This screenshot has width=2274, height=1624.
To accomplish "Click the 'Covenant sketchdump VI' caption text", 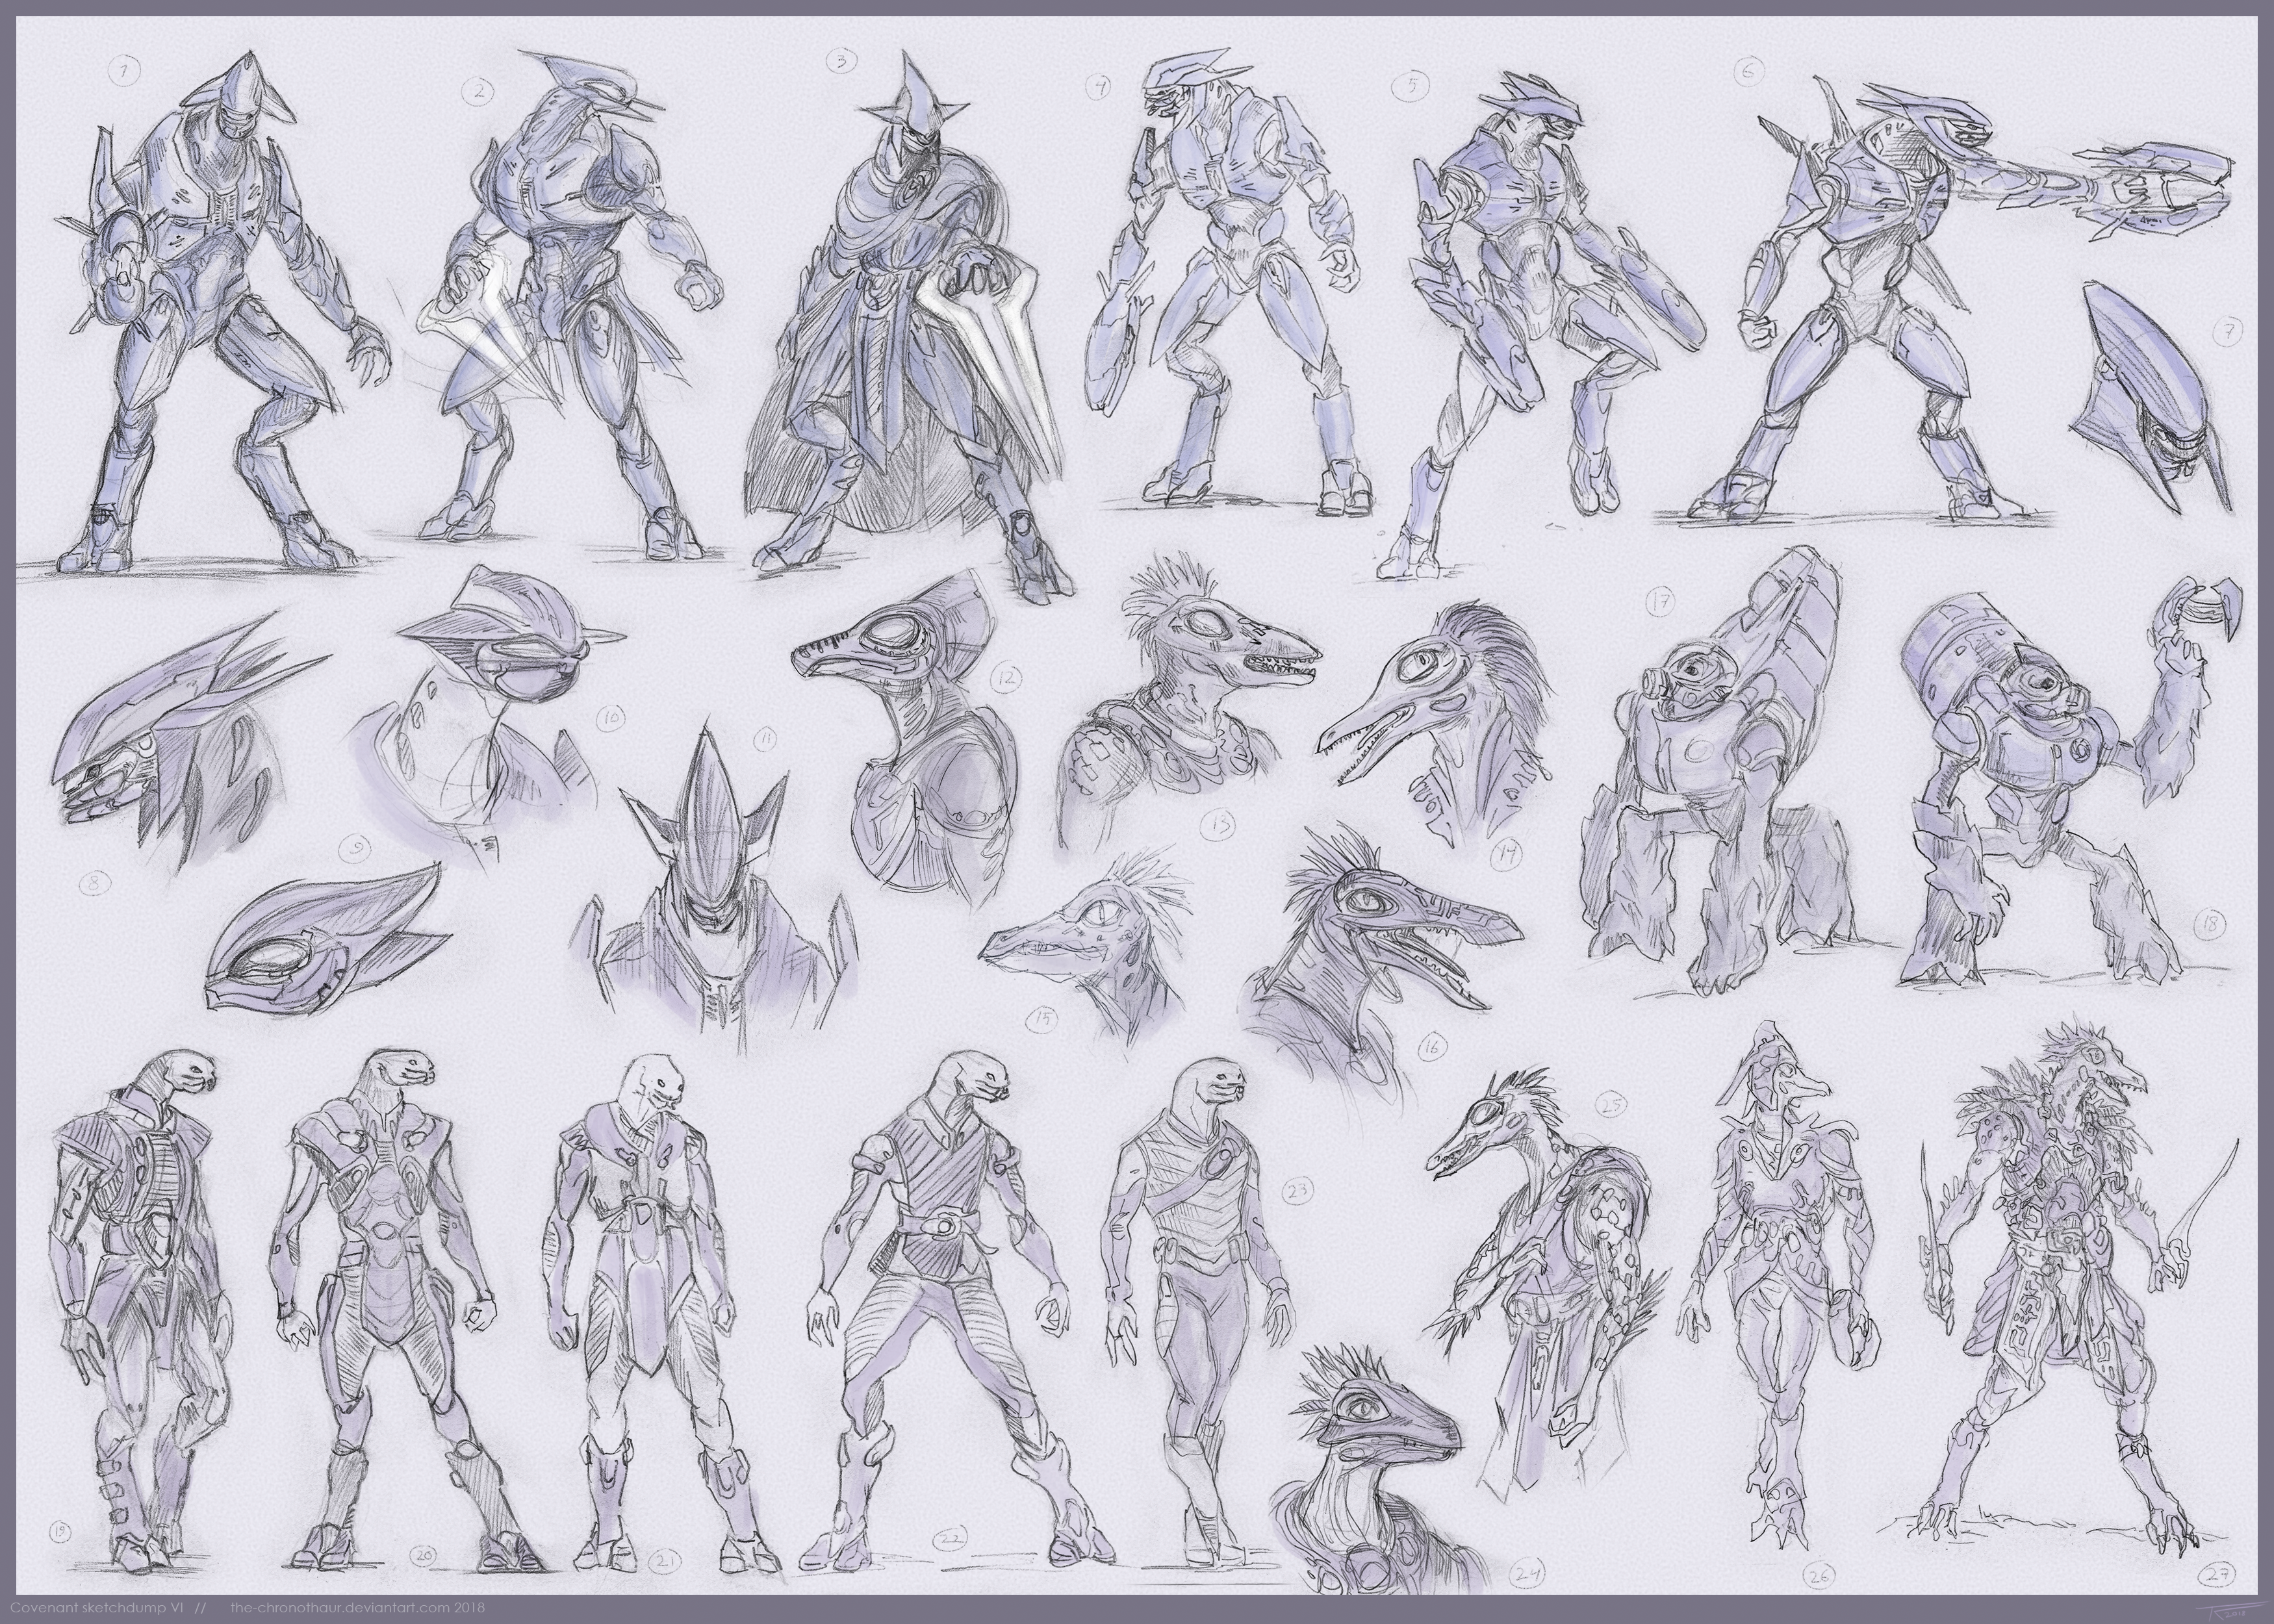I will (96, 1609).
